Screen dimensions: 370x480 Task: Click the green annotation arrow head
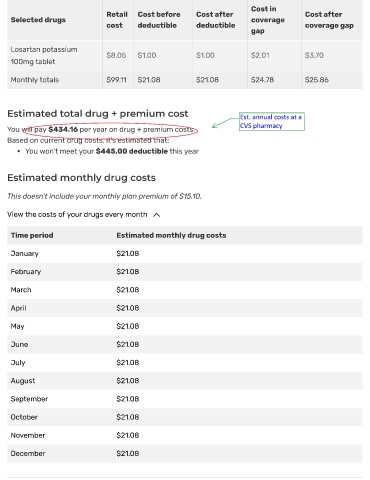[214, 126]
